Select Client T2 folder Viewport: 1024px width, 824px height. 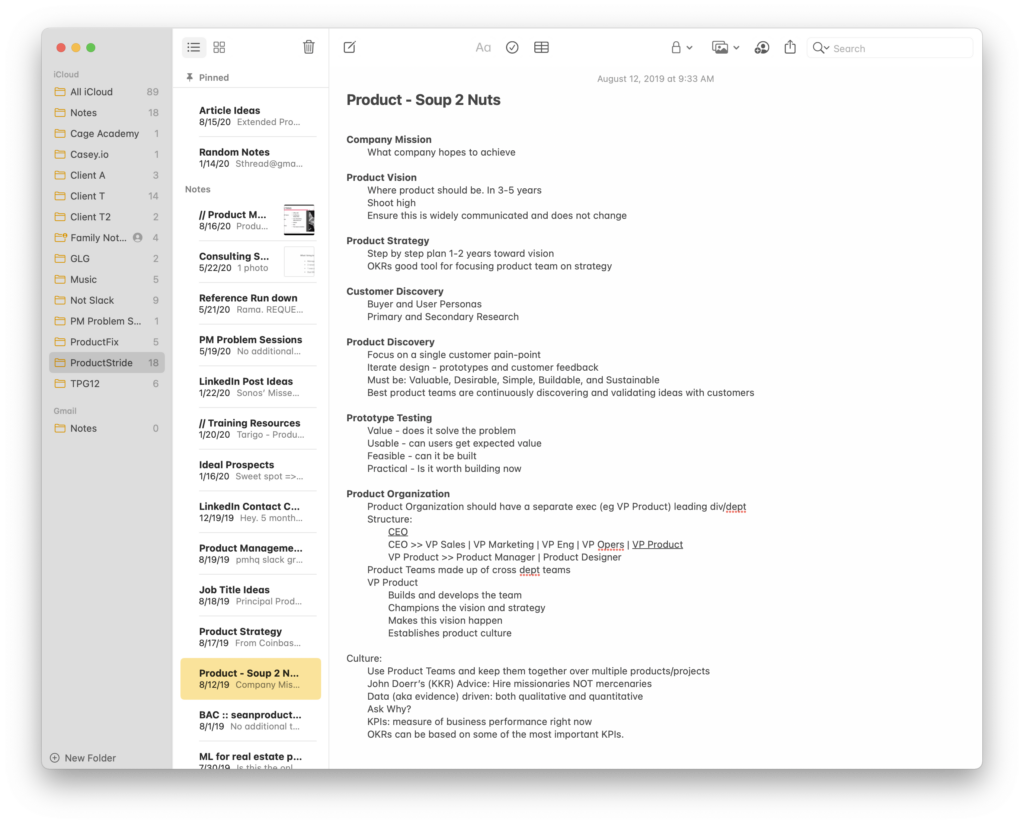pyautogui.click(x=106, y=217)
